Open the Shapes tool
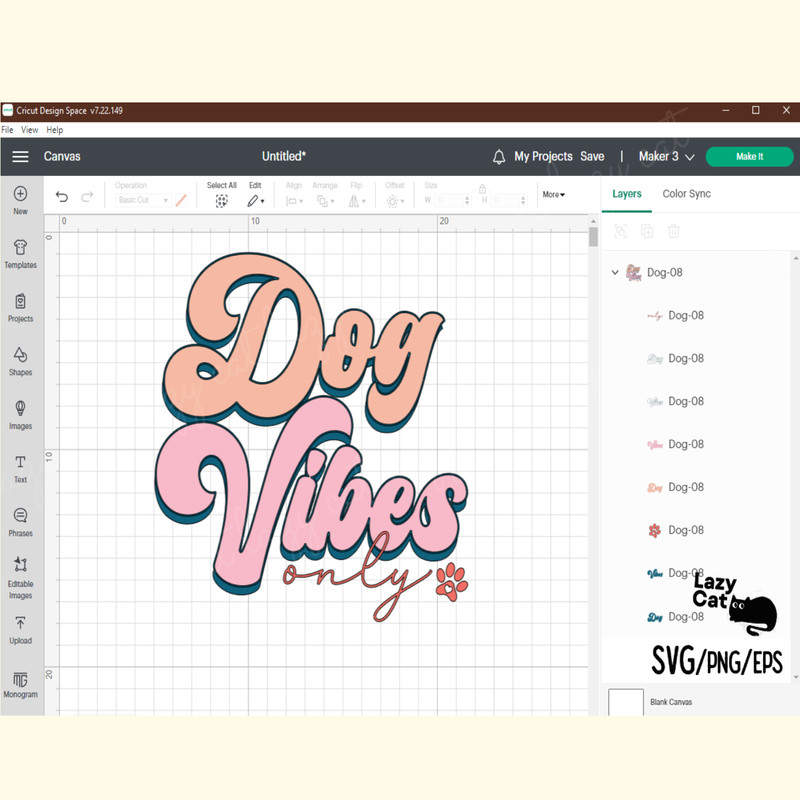 (x=20, y=360)
